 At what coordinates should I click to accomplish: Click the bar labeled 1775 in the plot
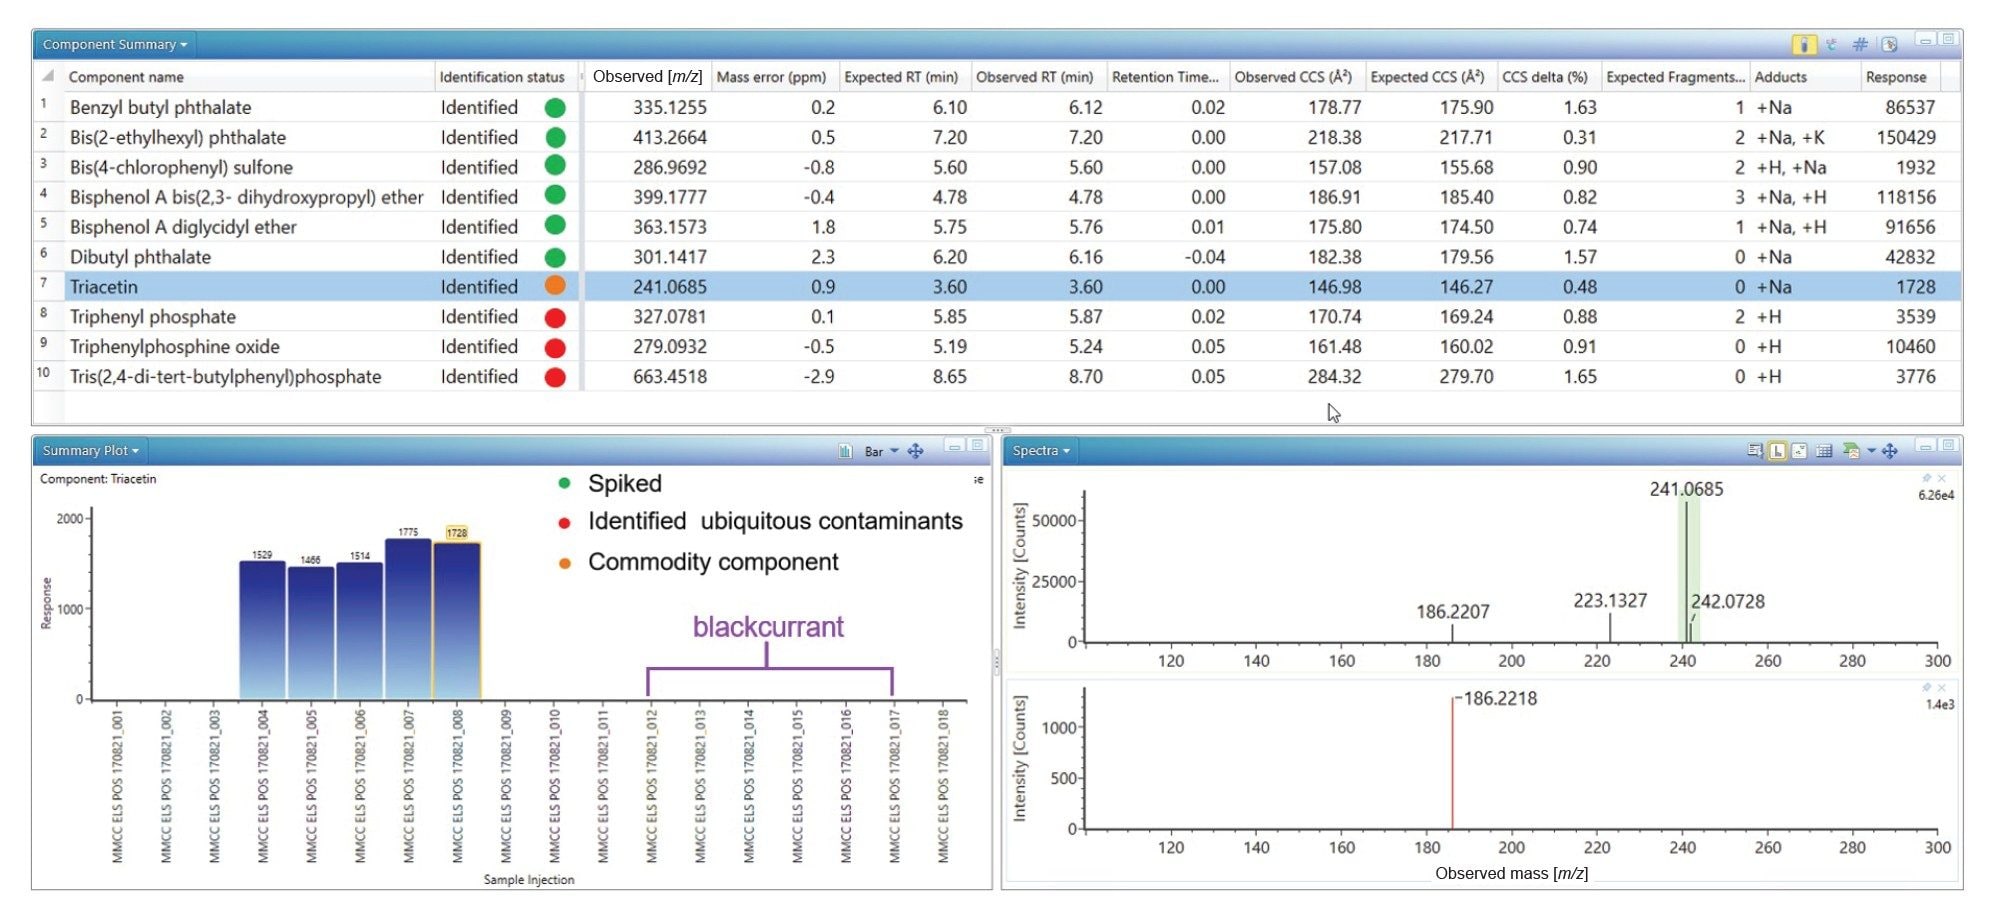tap(408, 620)
